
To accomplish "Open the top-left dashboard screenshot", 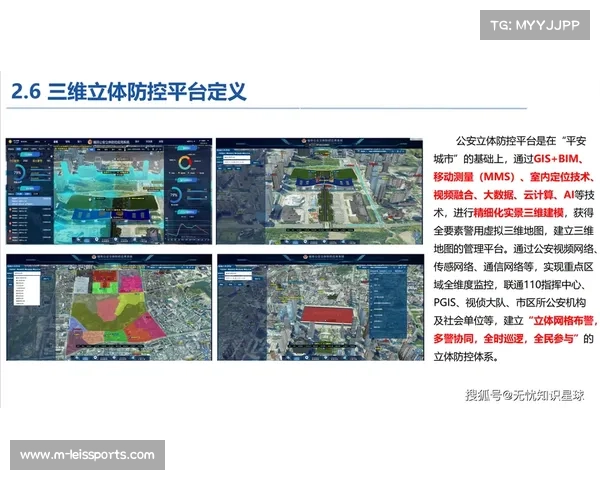I will (107, 191).
